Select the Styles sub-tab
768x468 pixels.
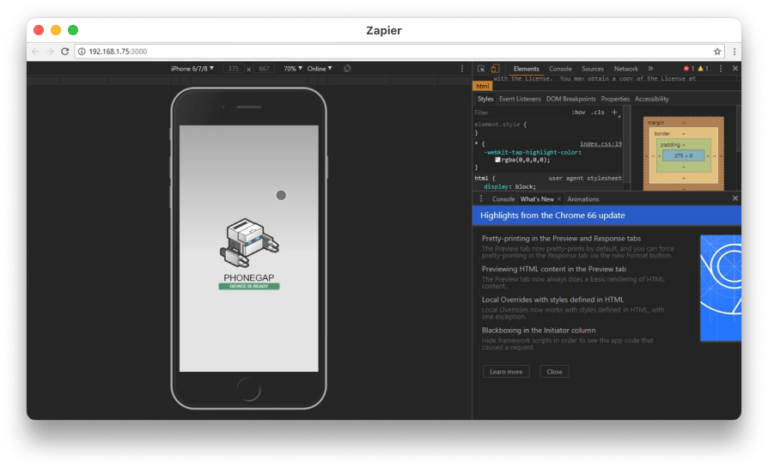click(485, 99)
